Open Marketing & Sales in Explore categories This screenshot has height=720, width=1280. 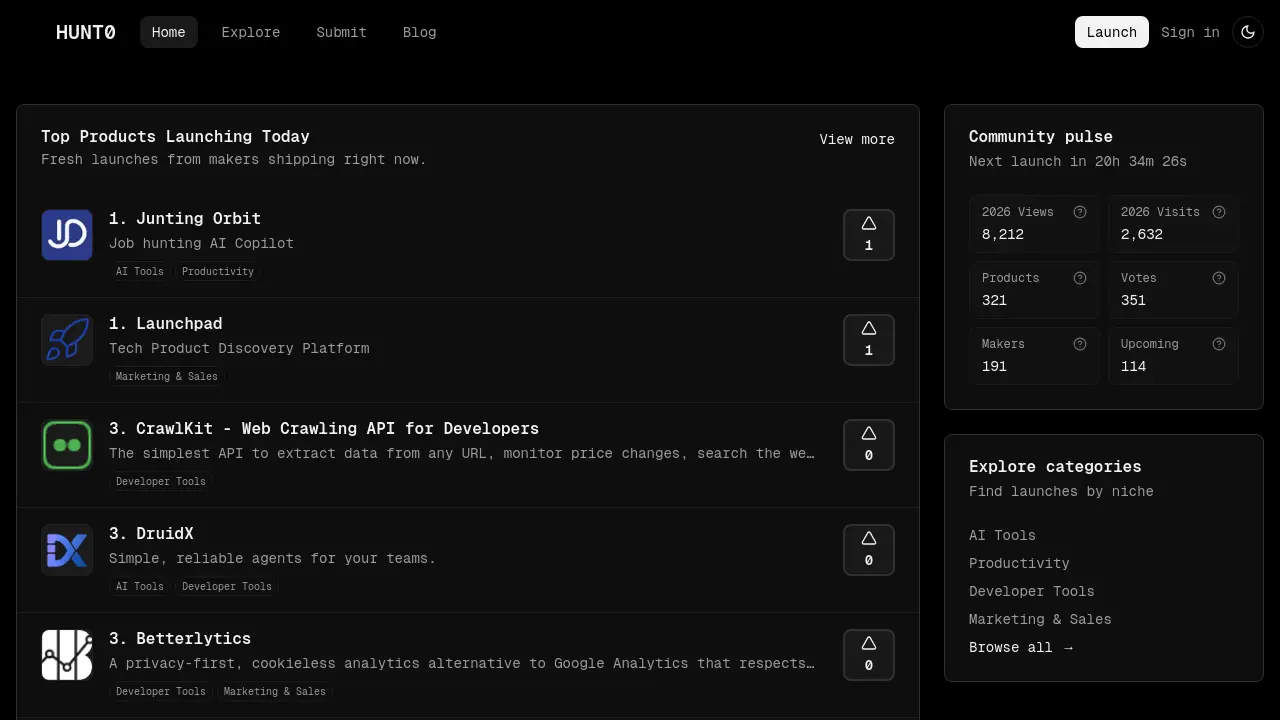point(1040,619)
